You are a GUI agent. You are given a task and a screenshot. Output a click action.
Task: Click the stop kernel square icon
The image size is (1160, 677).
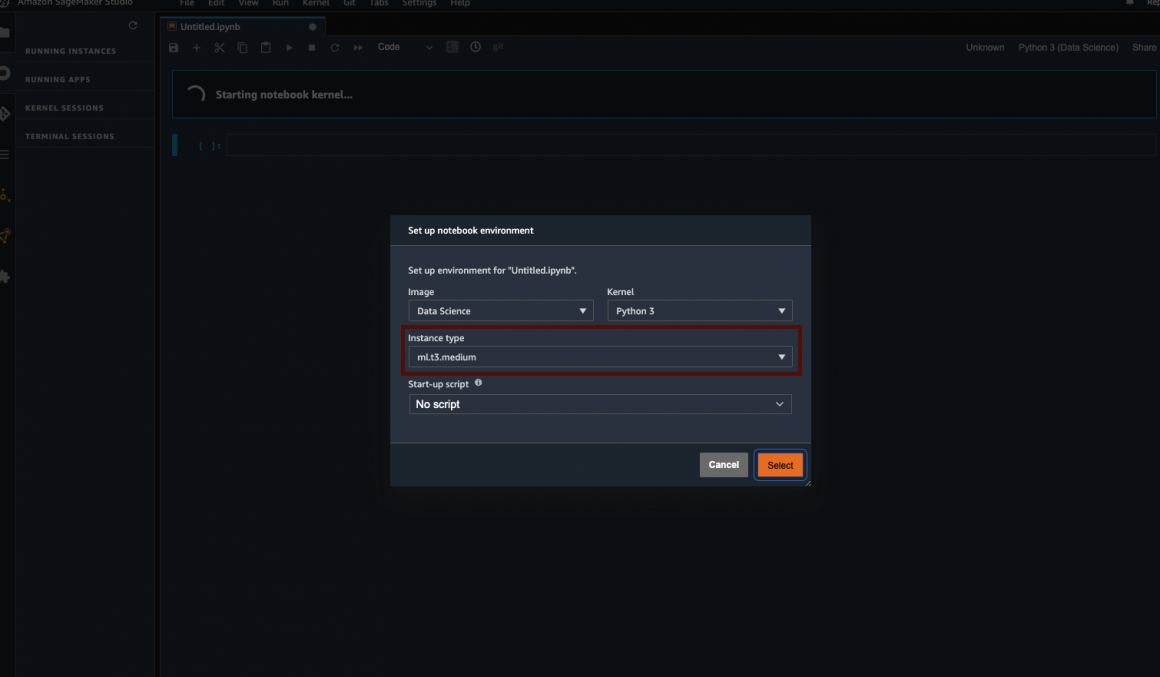[312, 48]
